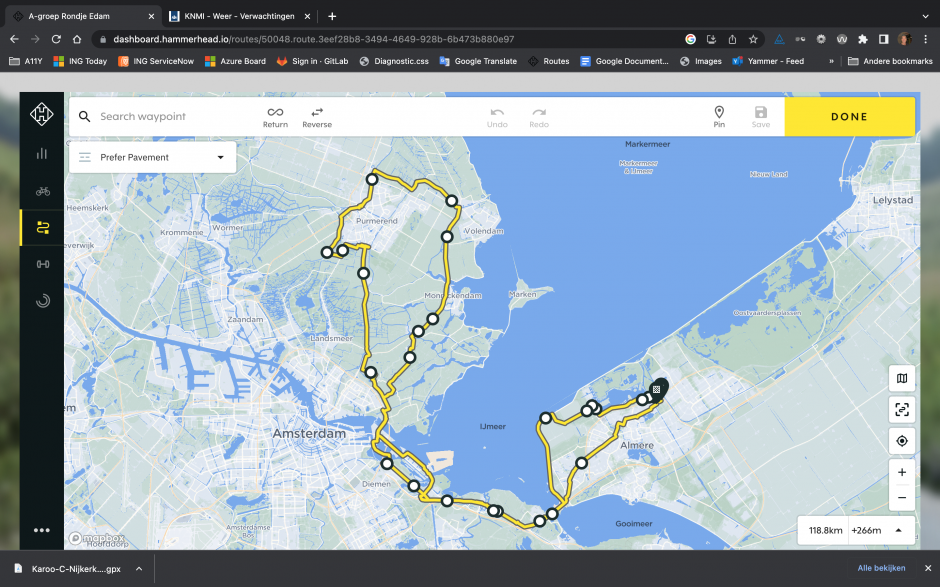Click Alle bekijken in downloads bar
The width and height of the screenshot is (940, 587).
point(881,568)
